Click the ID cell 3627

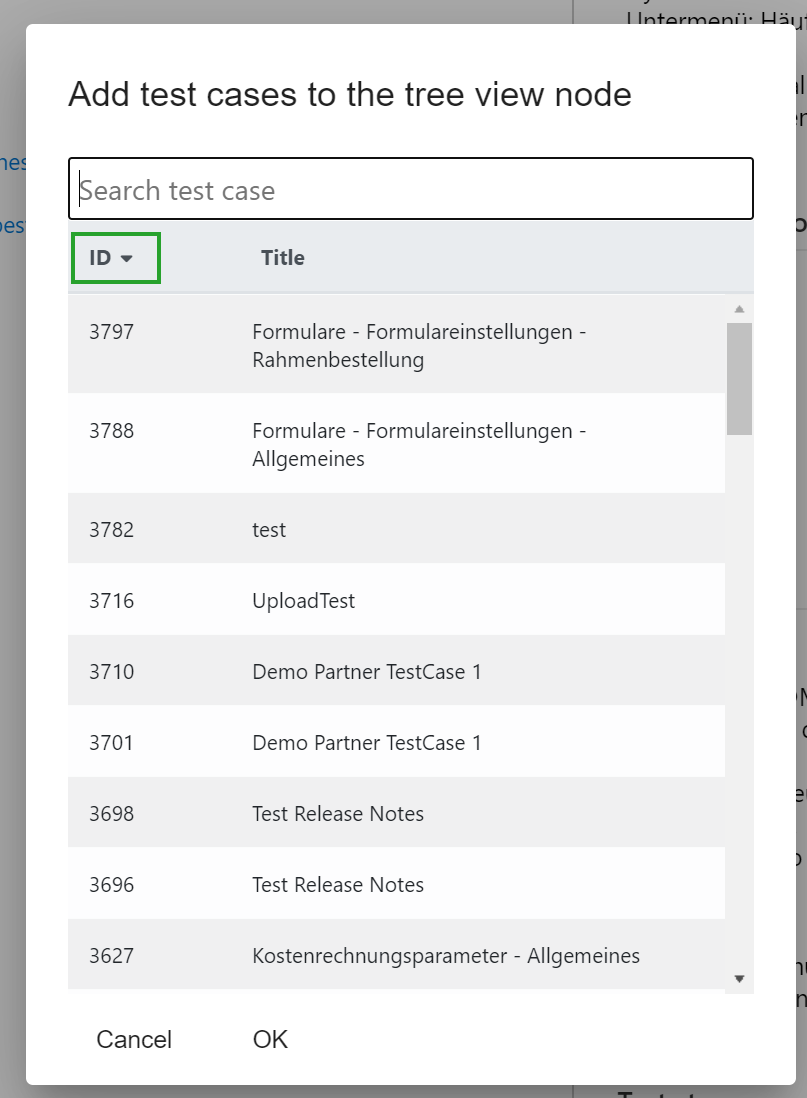click(111, 956)
